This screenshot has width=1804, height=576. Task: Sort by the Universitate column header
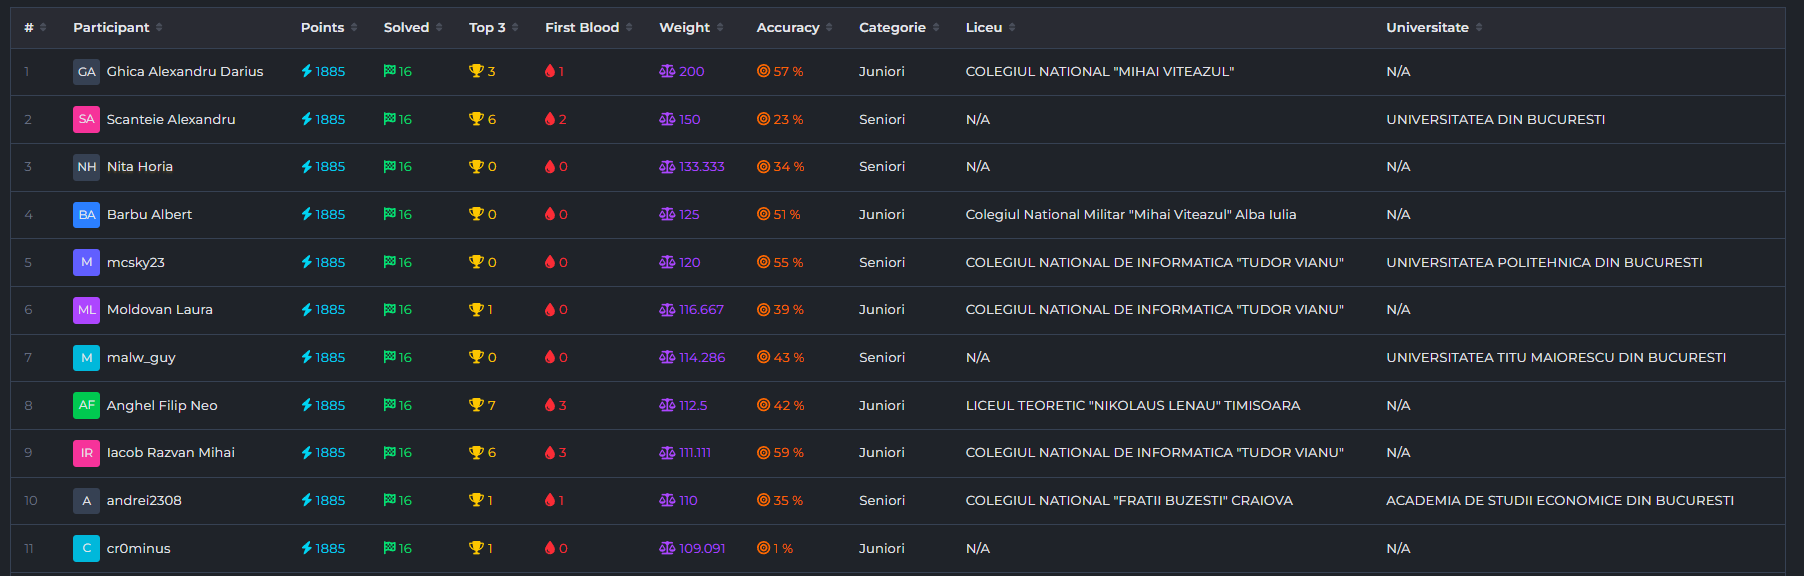coord(1427,28)
